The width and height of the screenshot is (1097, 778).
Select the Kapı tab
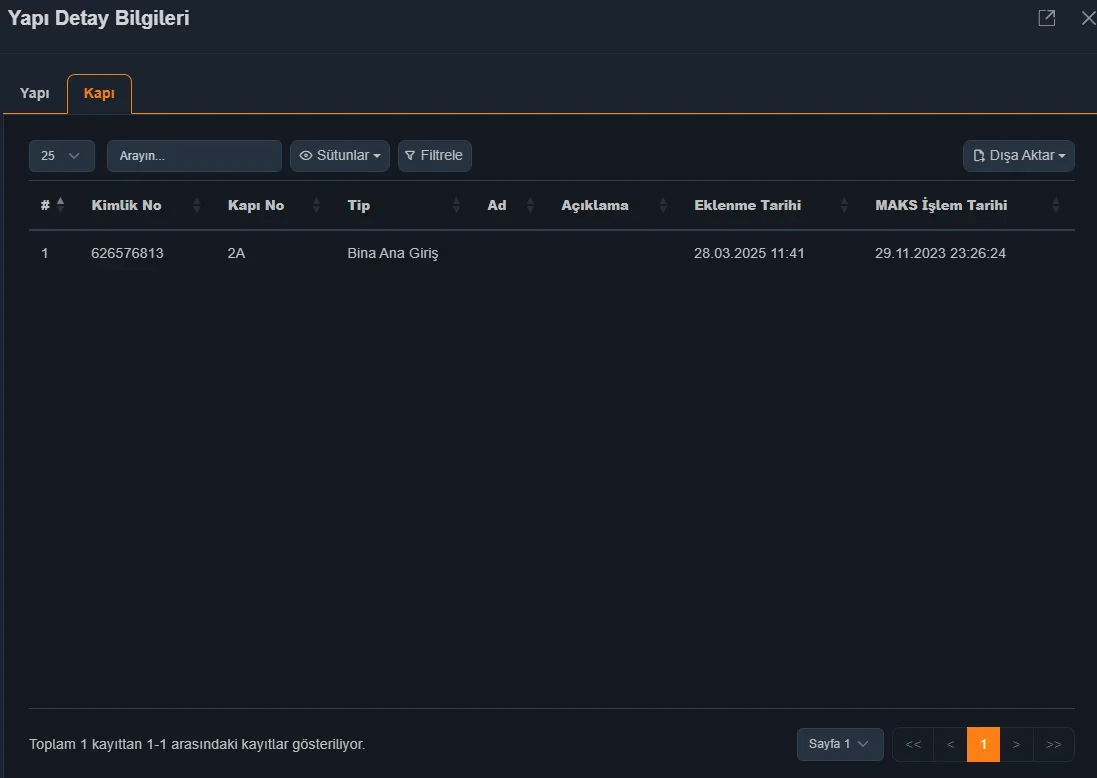99,93
